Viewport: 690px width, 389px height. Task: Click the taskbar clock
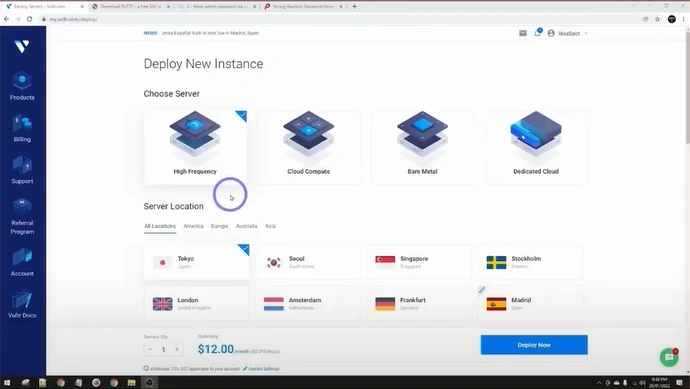tap(659, 383)
